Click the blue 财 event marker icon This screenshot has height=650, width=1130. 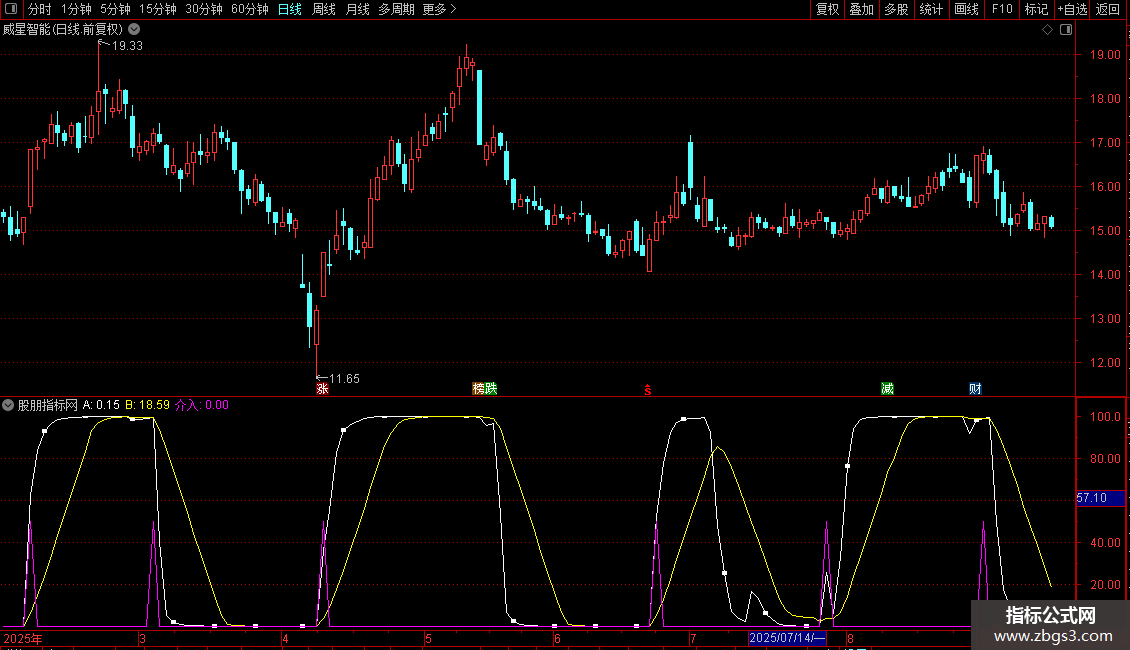pyautogui.click(x=975, y=388)
